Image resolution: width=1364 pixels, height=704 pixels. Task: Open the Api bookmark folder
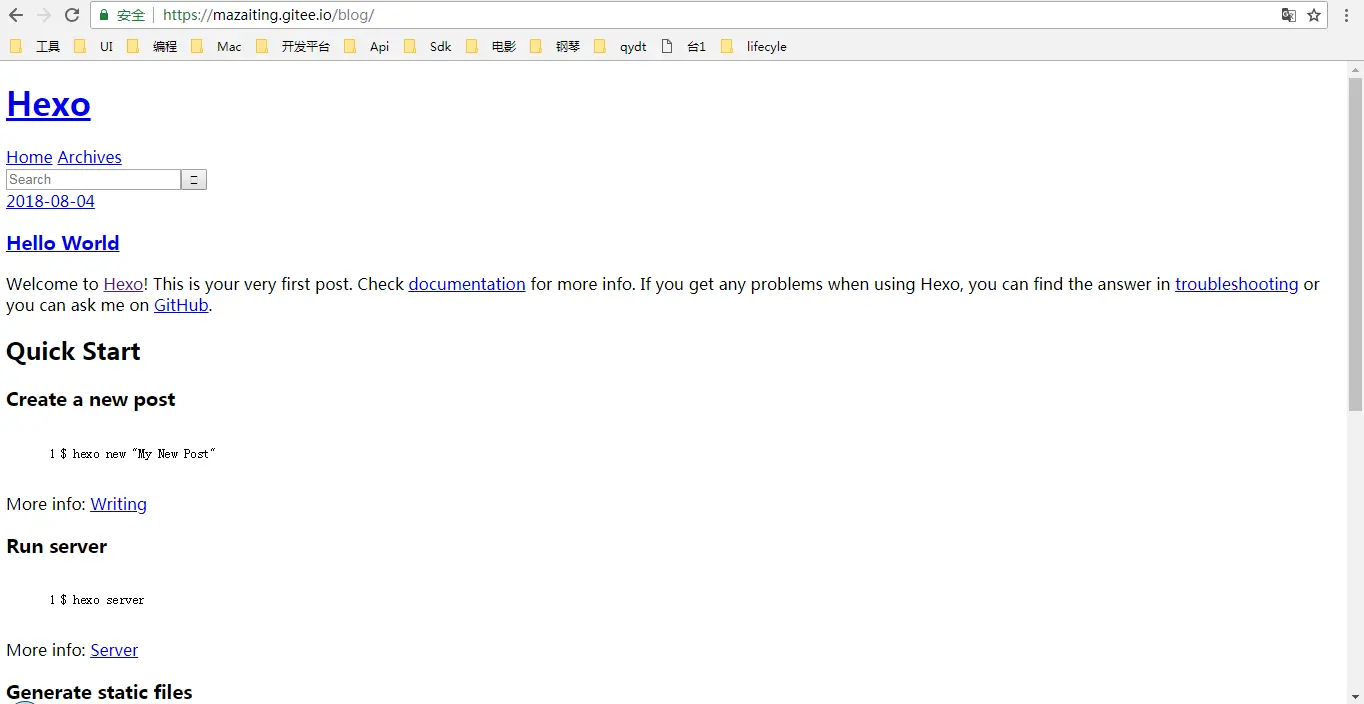click(x=366, y=46)
